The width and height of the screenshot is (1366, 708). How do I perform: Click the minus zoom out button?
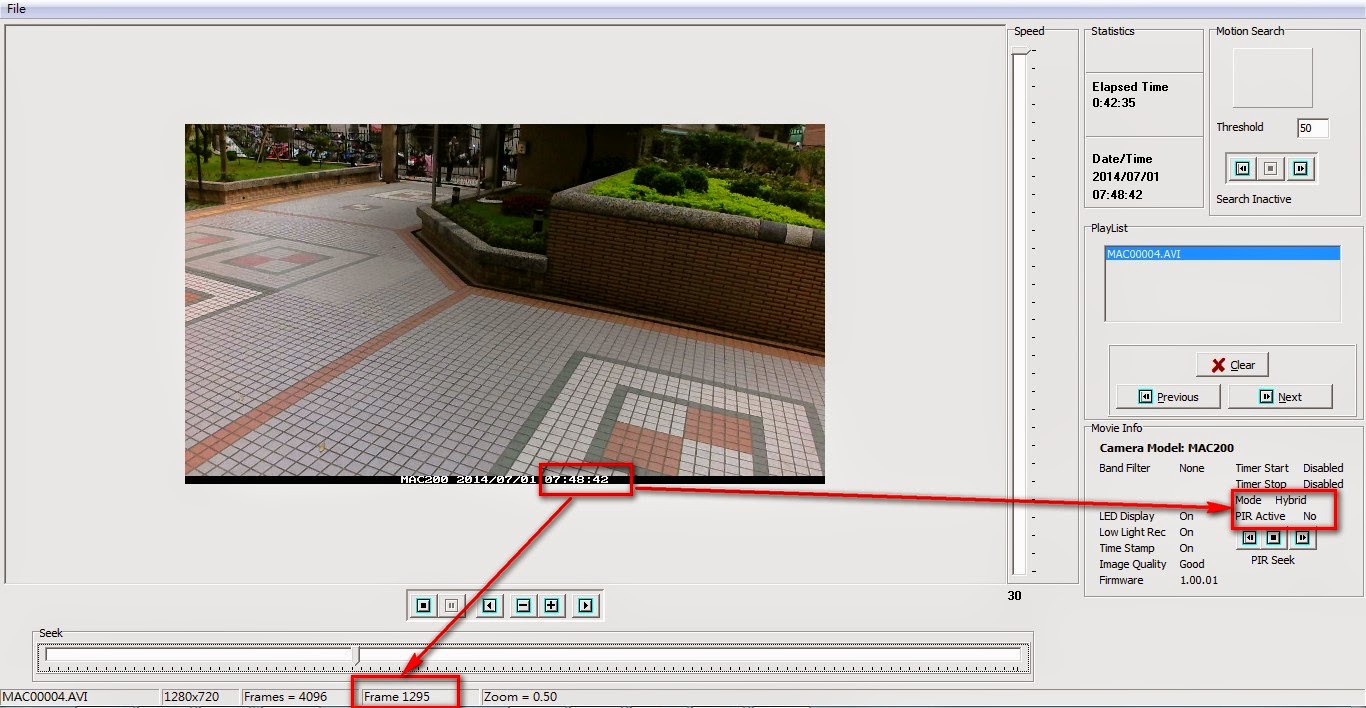[x=523, y=605]
